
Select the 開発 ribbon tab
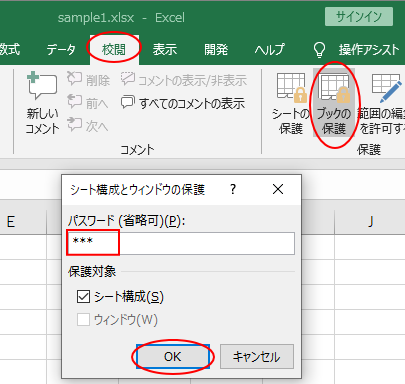coord(216,50)
